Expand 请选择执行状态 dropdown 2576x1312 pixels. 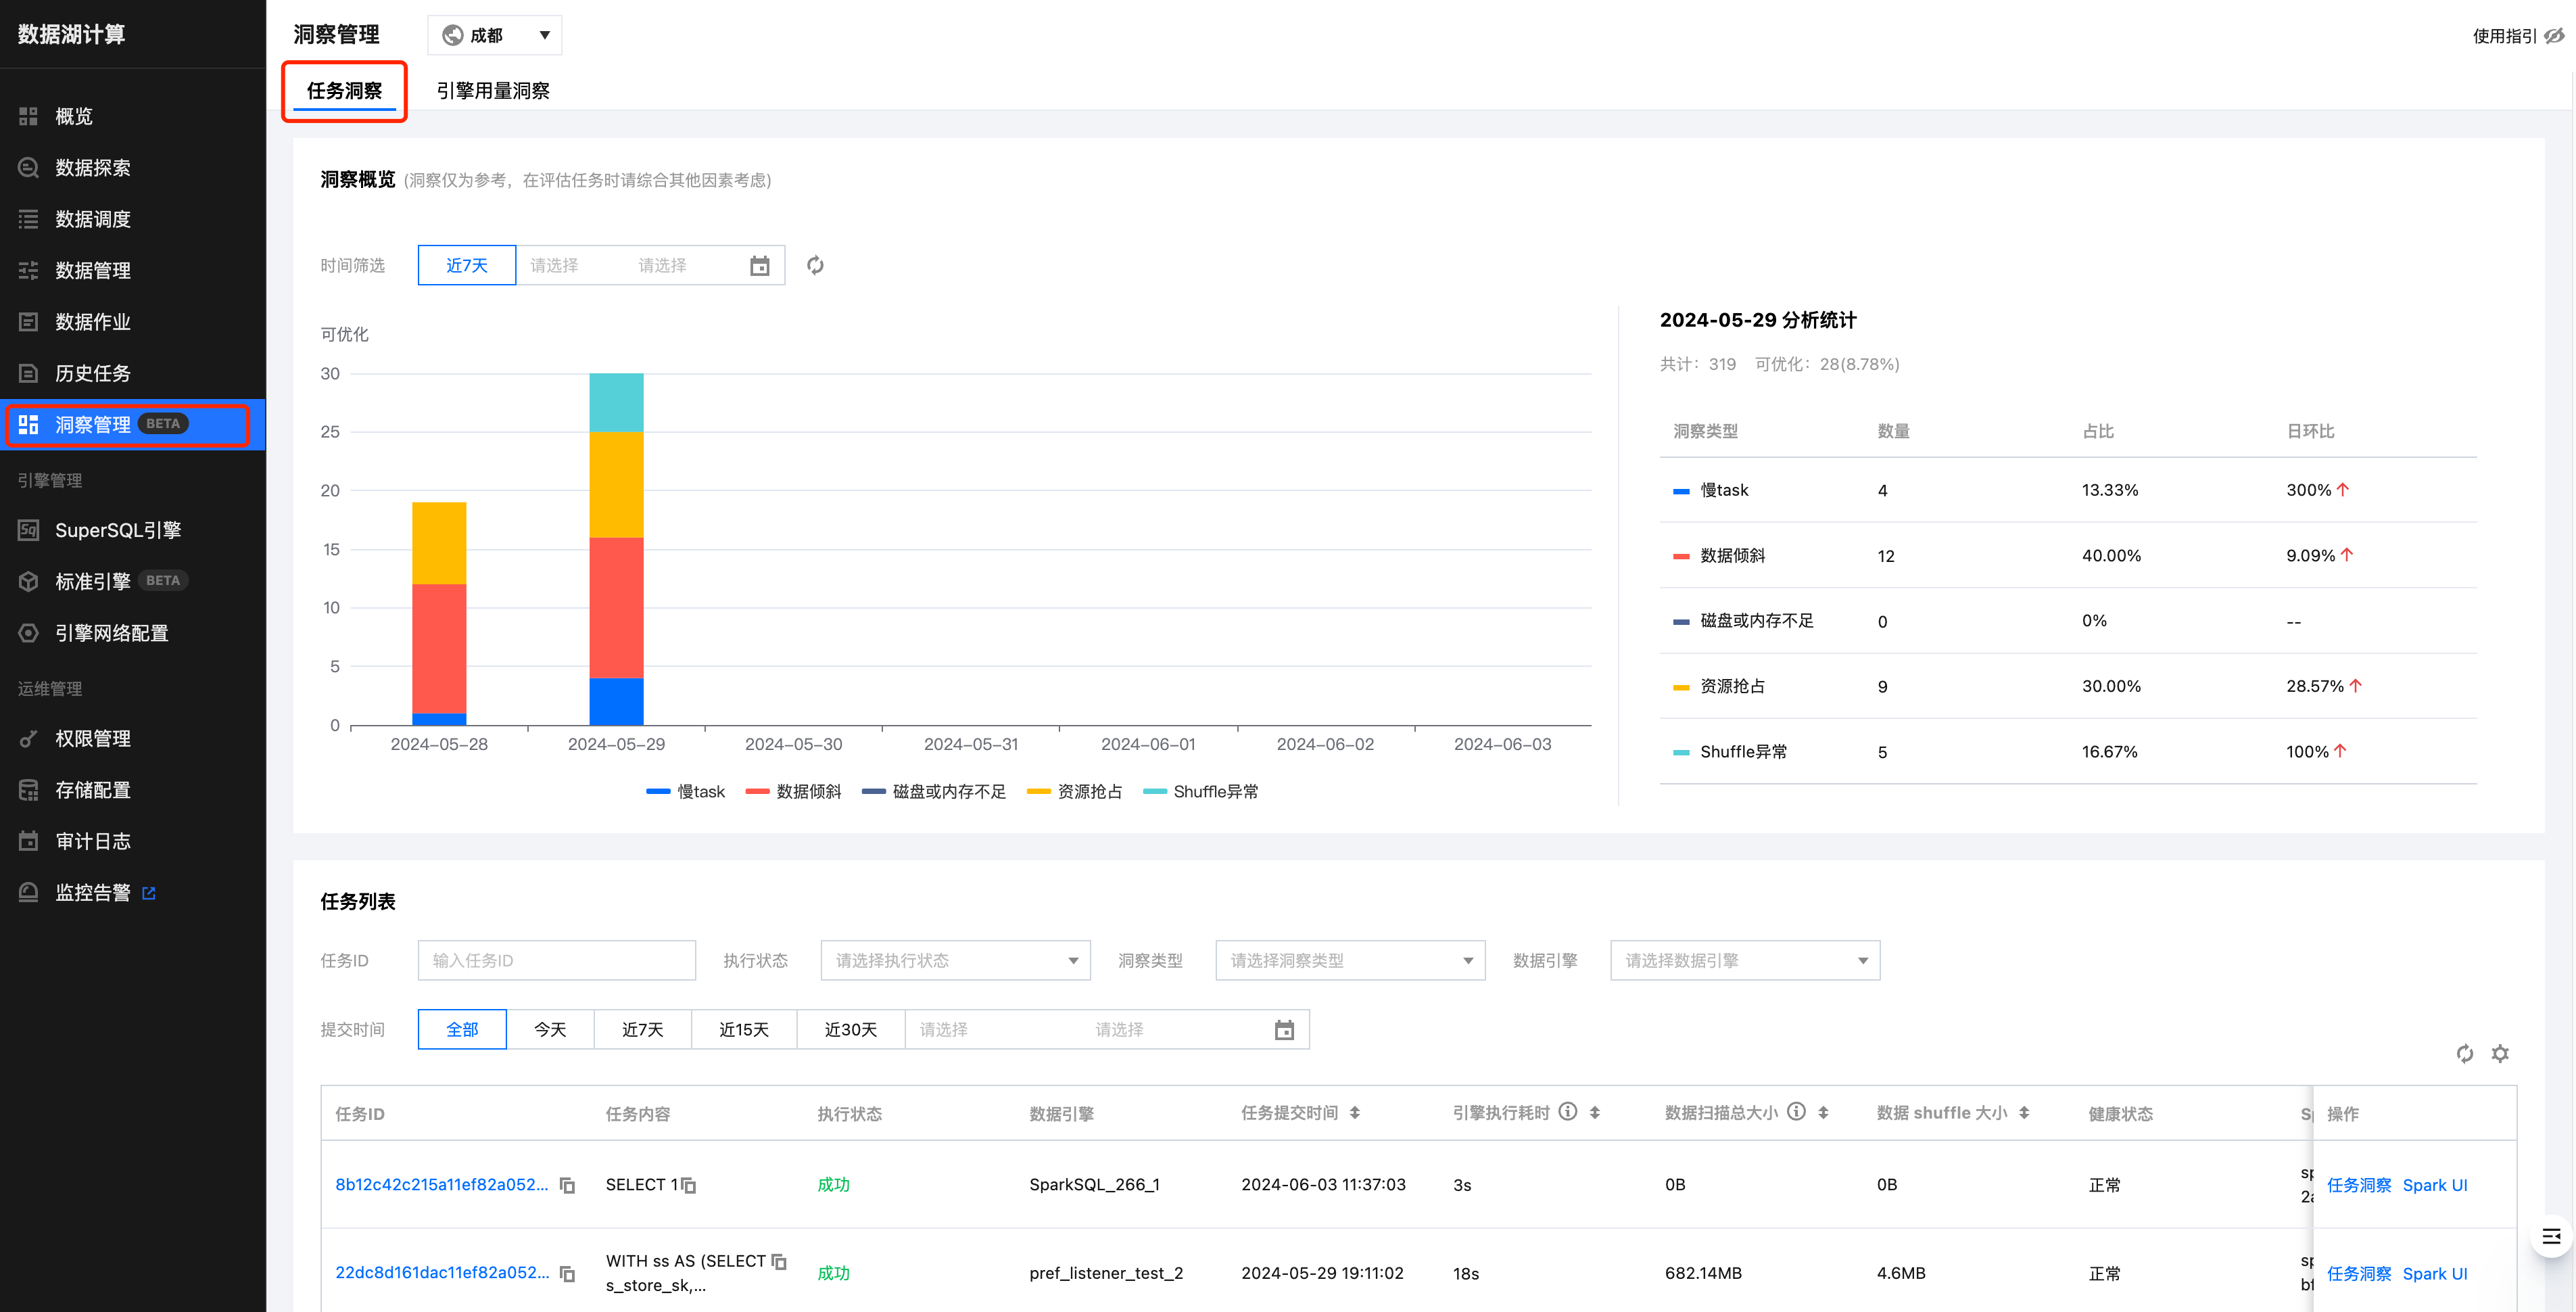(x=955, y=960)
